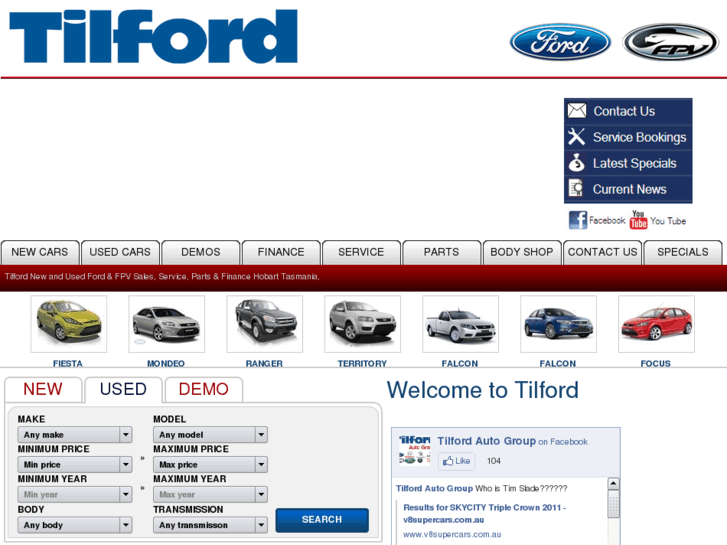727x545 pixels.
Task: Open the SKYCITY Triple Crown results link
Action: [x=485, y=513]
